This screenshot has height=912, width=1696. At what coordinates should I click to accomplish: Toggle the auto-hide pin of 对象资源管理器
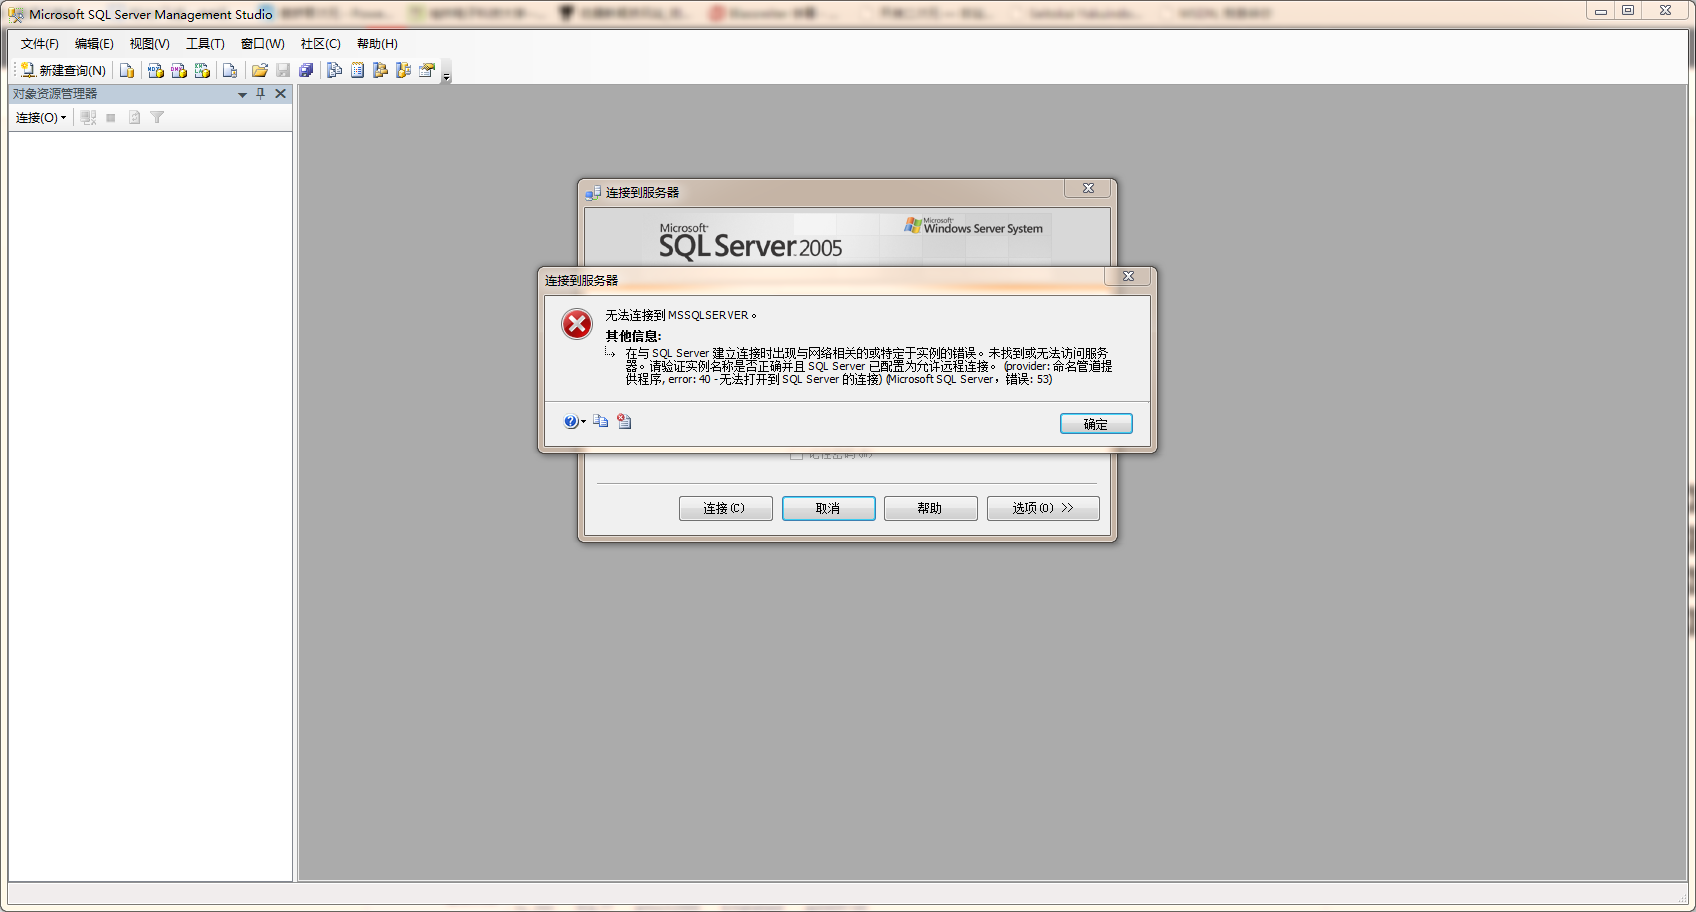pyautogui.click(x=261, y=93)
